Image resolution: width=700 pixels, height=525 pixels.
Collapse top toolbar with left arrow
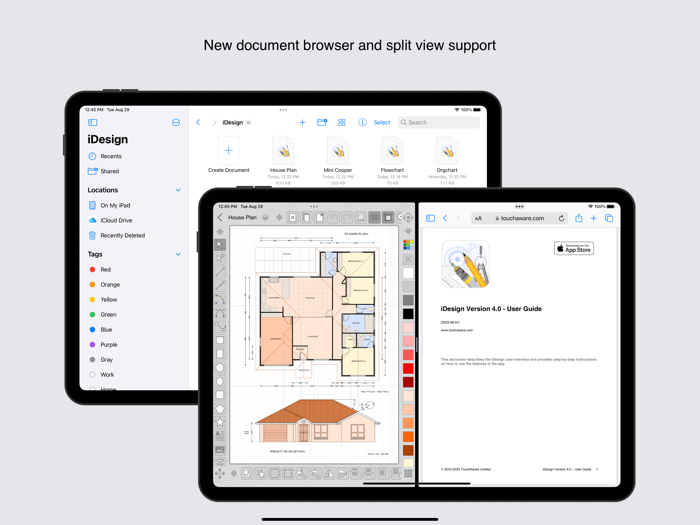click(279, 217)
